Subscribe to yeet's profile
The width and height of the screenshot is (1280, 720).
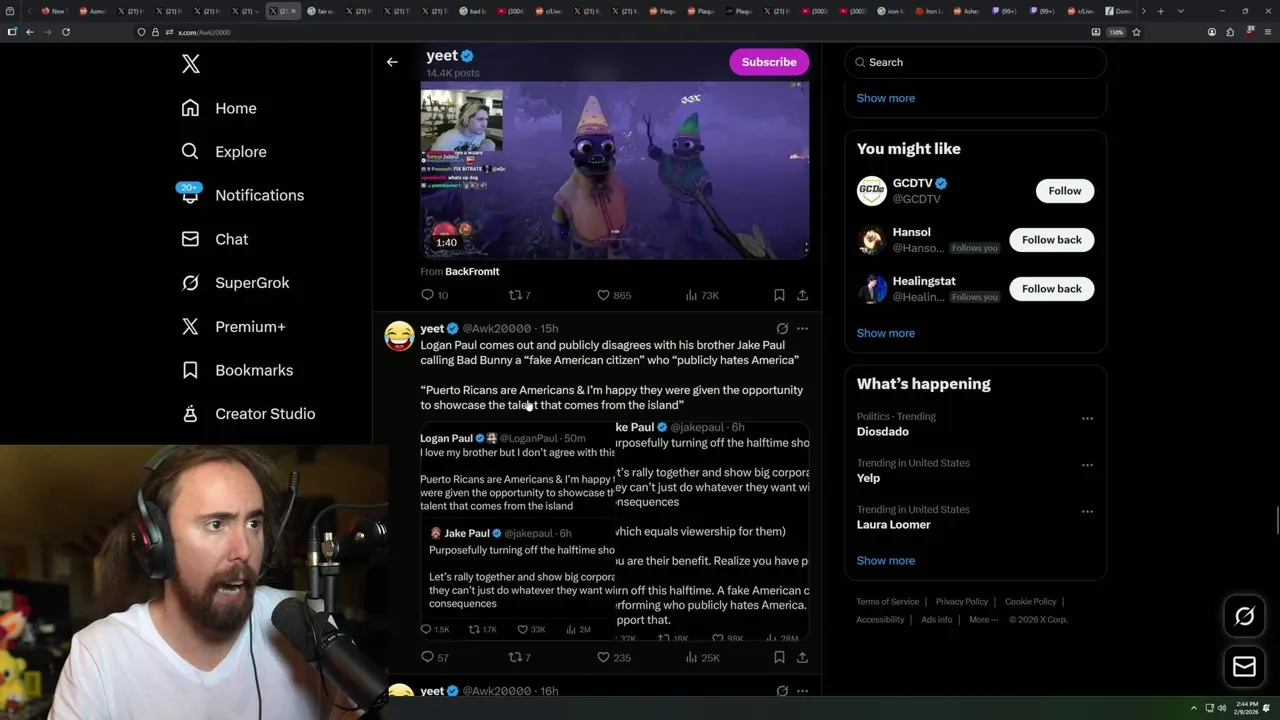(769, 62)
